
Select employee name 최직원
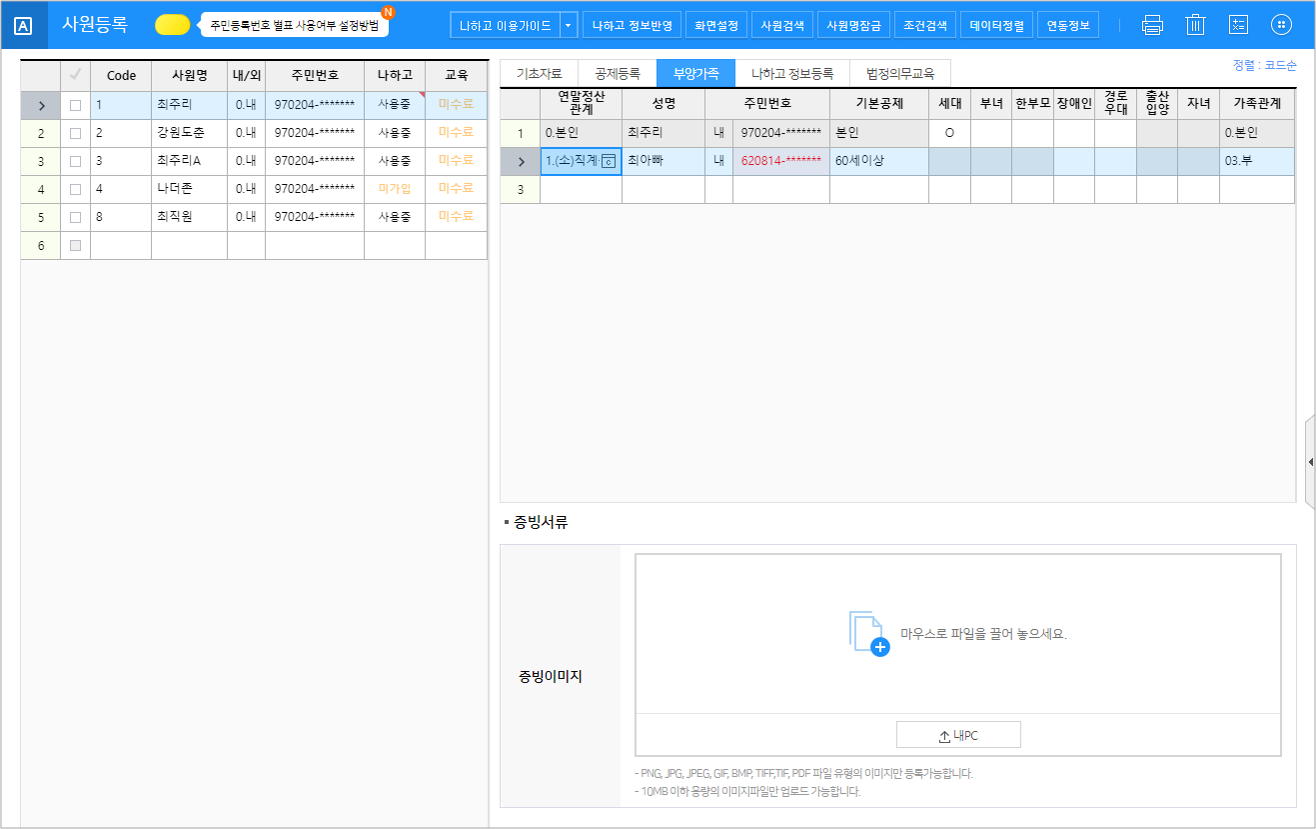point(189,216)
